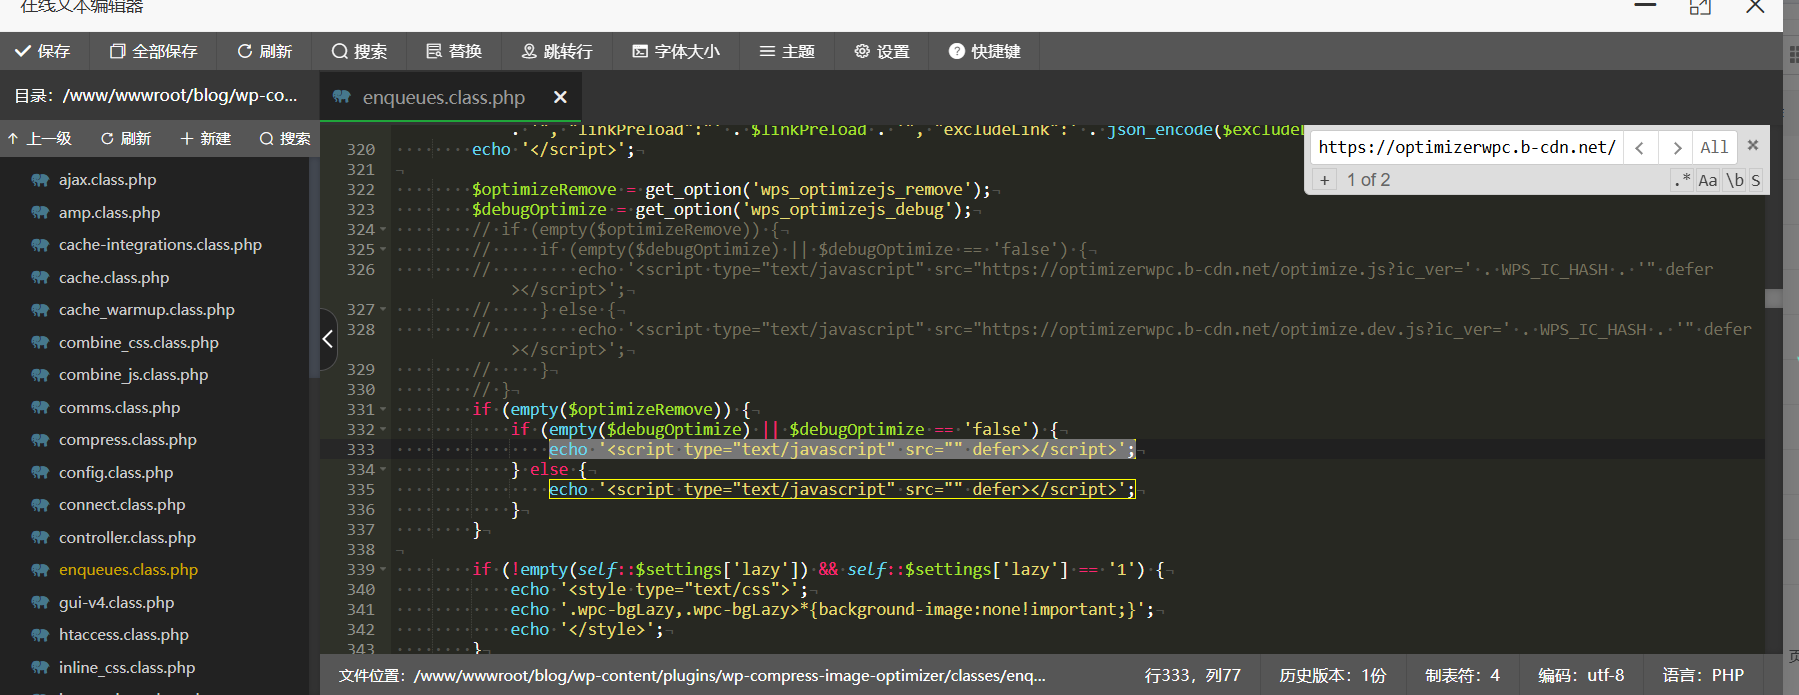Viewport: 1799px width, 695px height.
Task: Refresh the file list in the sidebar
Action: click(x=126, y=138)
